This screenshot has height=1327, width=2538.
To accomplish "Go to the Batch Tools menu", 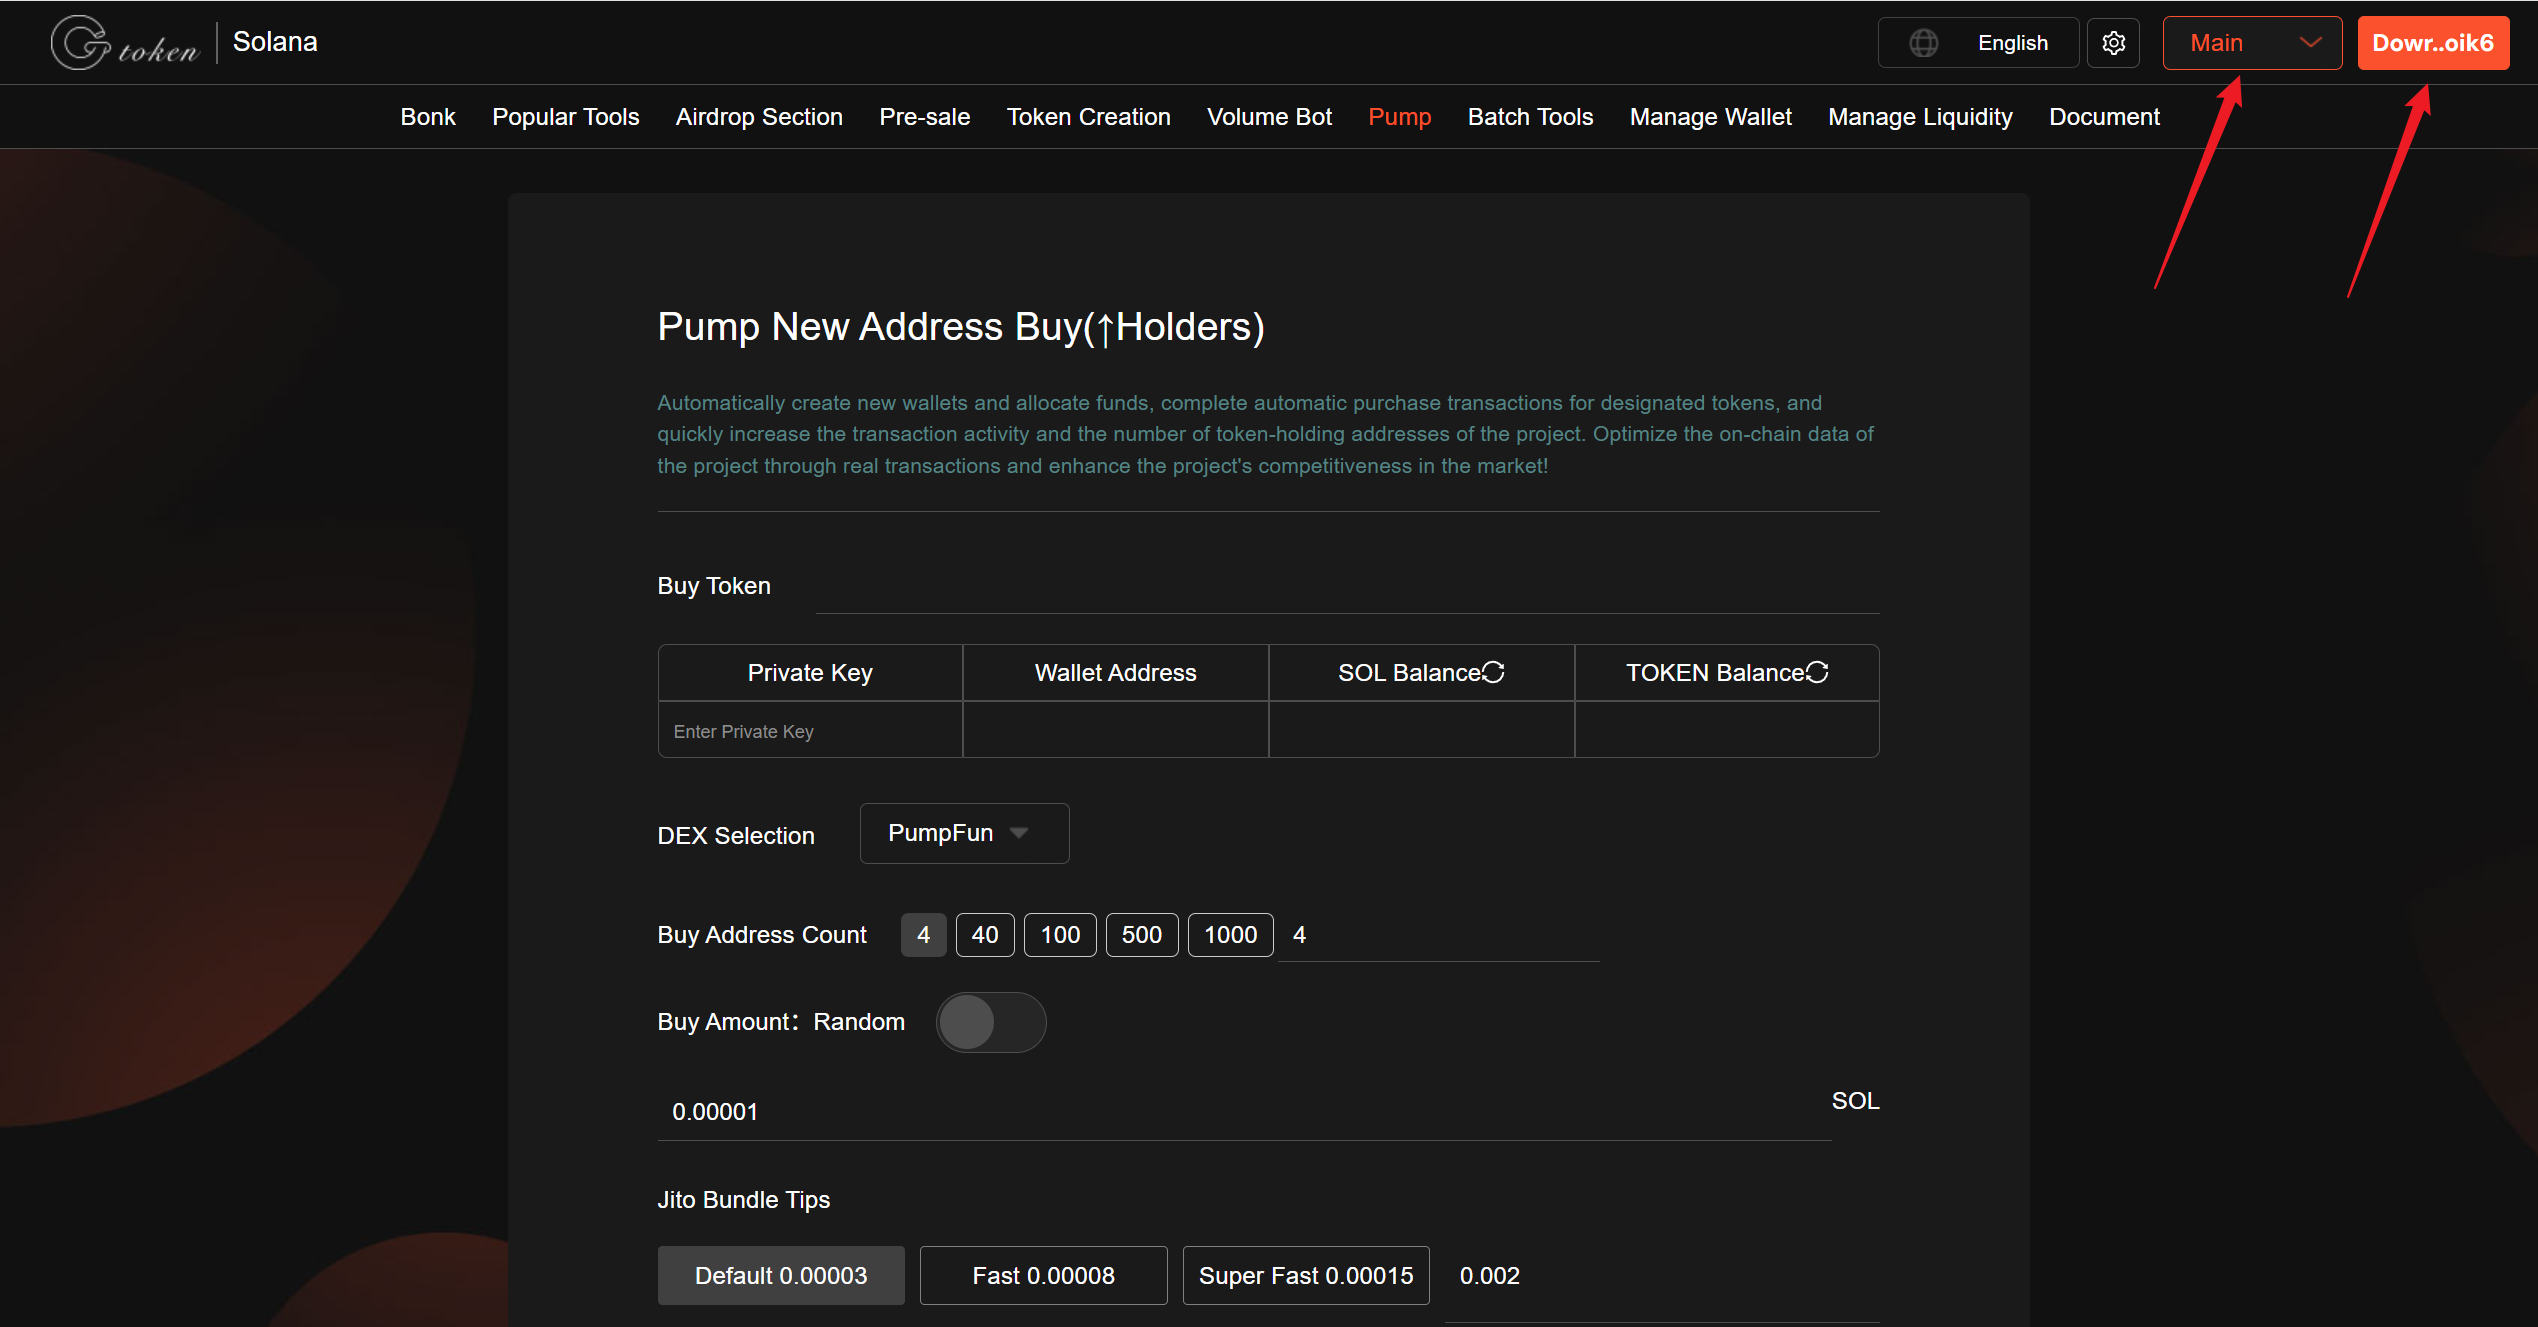I will [x=1529, y=117].
